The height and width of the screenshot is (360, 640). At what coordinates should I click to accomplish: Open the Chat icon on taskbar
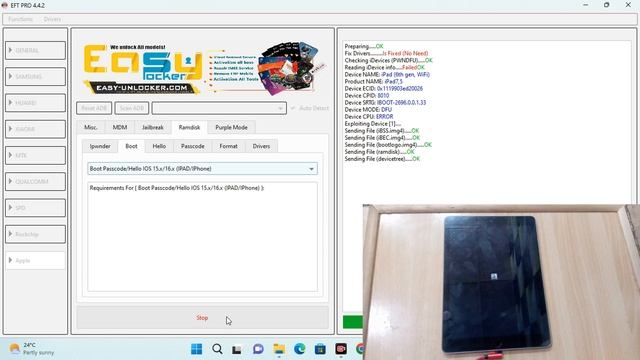tap(258, 349)
